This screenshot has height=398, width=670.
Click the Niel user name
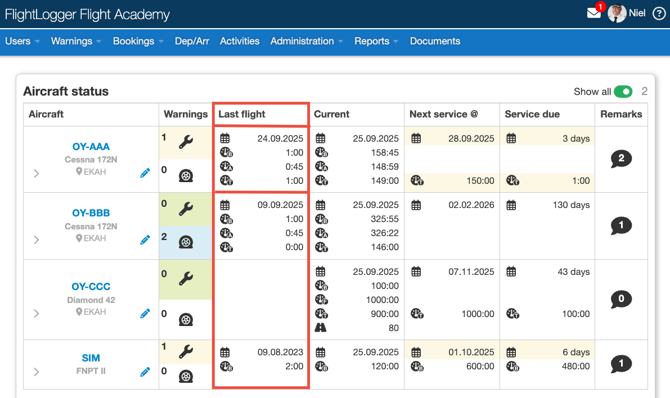(637, 13)
